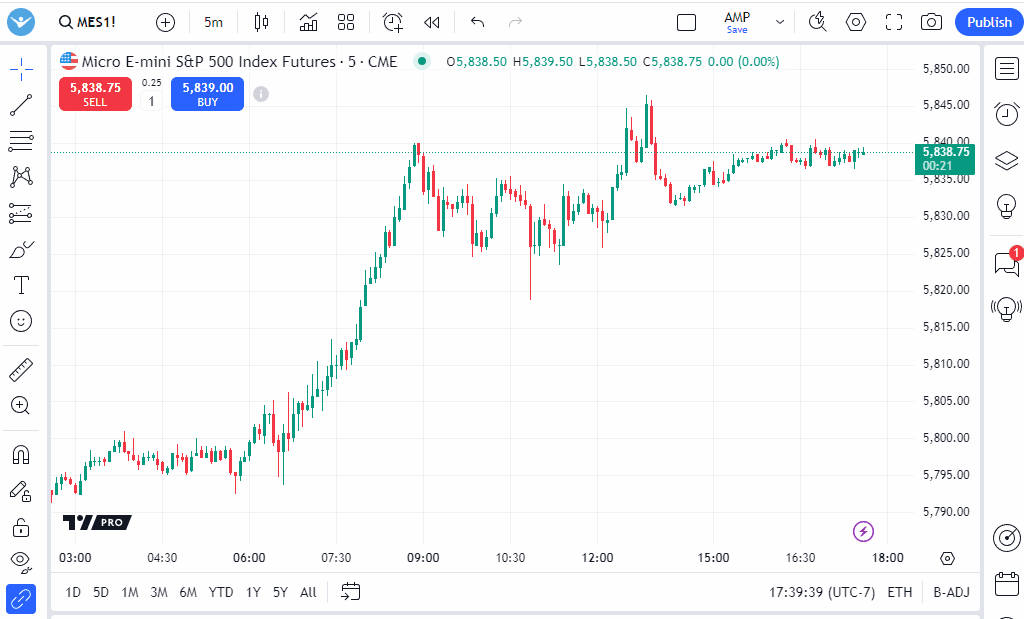Click the 5,838.75 price label on scale

944,152
